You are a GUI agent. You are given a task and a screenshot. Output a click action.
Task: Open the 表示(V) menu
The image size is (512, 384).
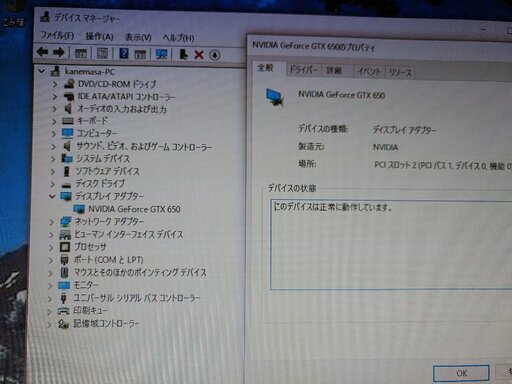click(138, 37)
